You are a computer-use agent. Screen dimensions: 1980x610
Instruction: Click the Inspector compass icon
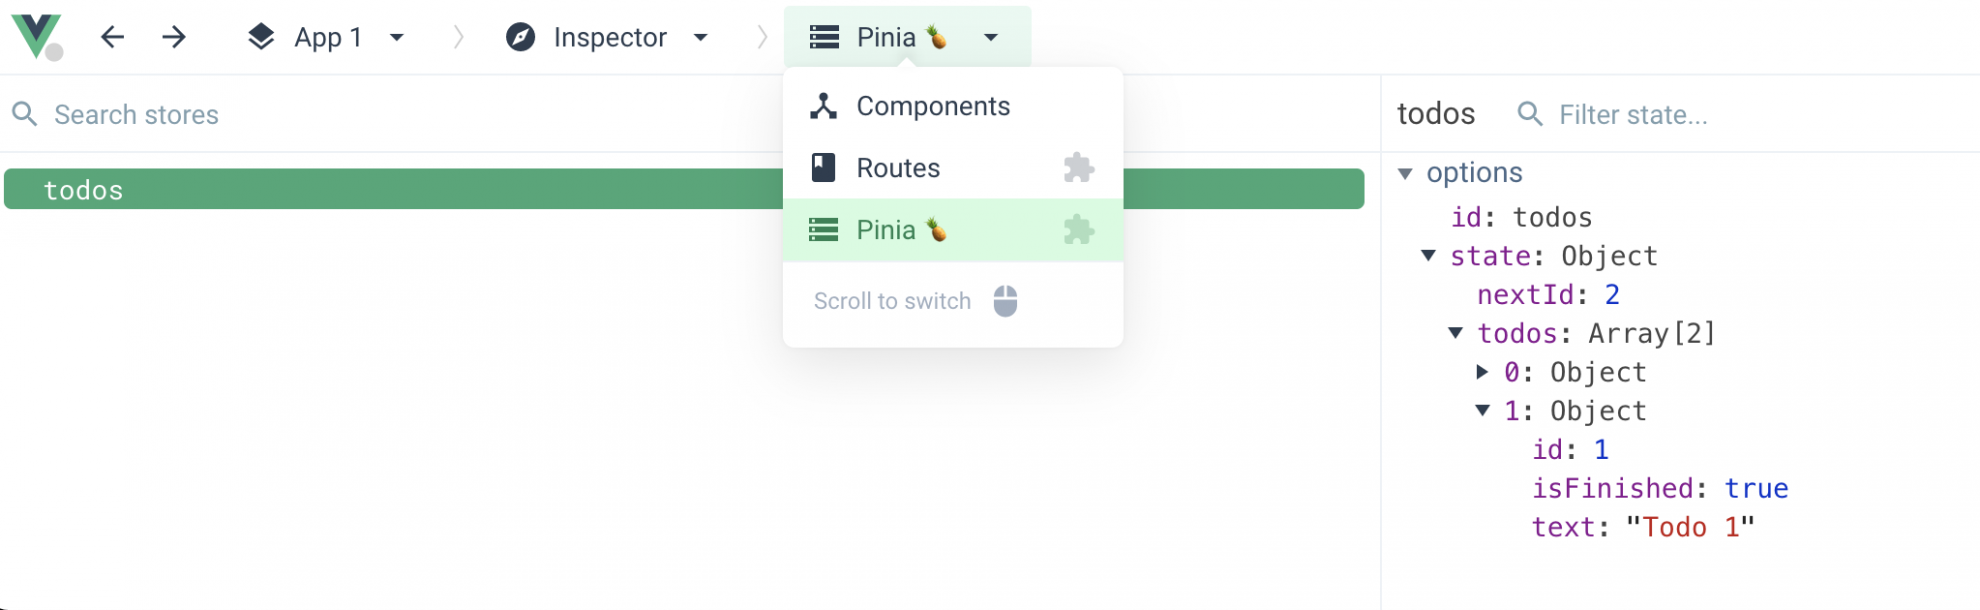[520, 37]
